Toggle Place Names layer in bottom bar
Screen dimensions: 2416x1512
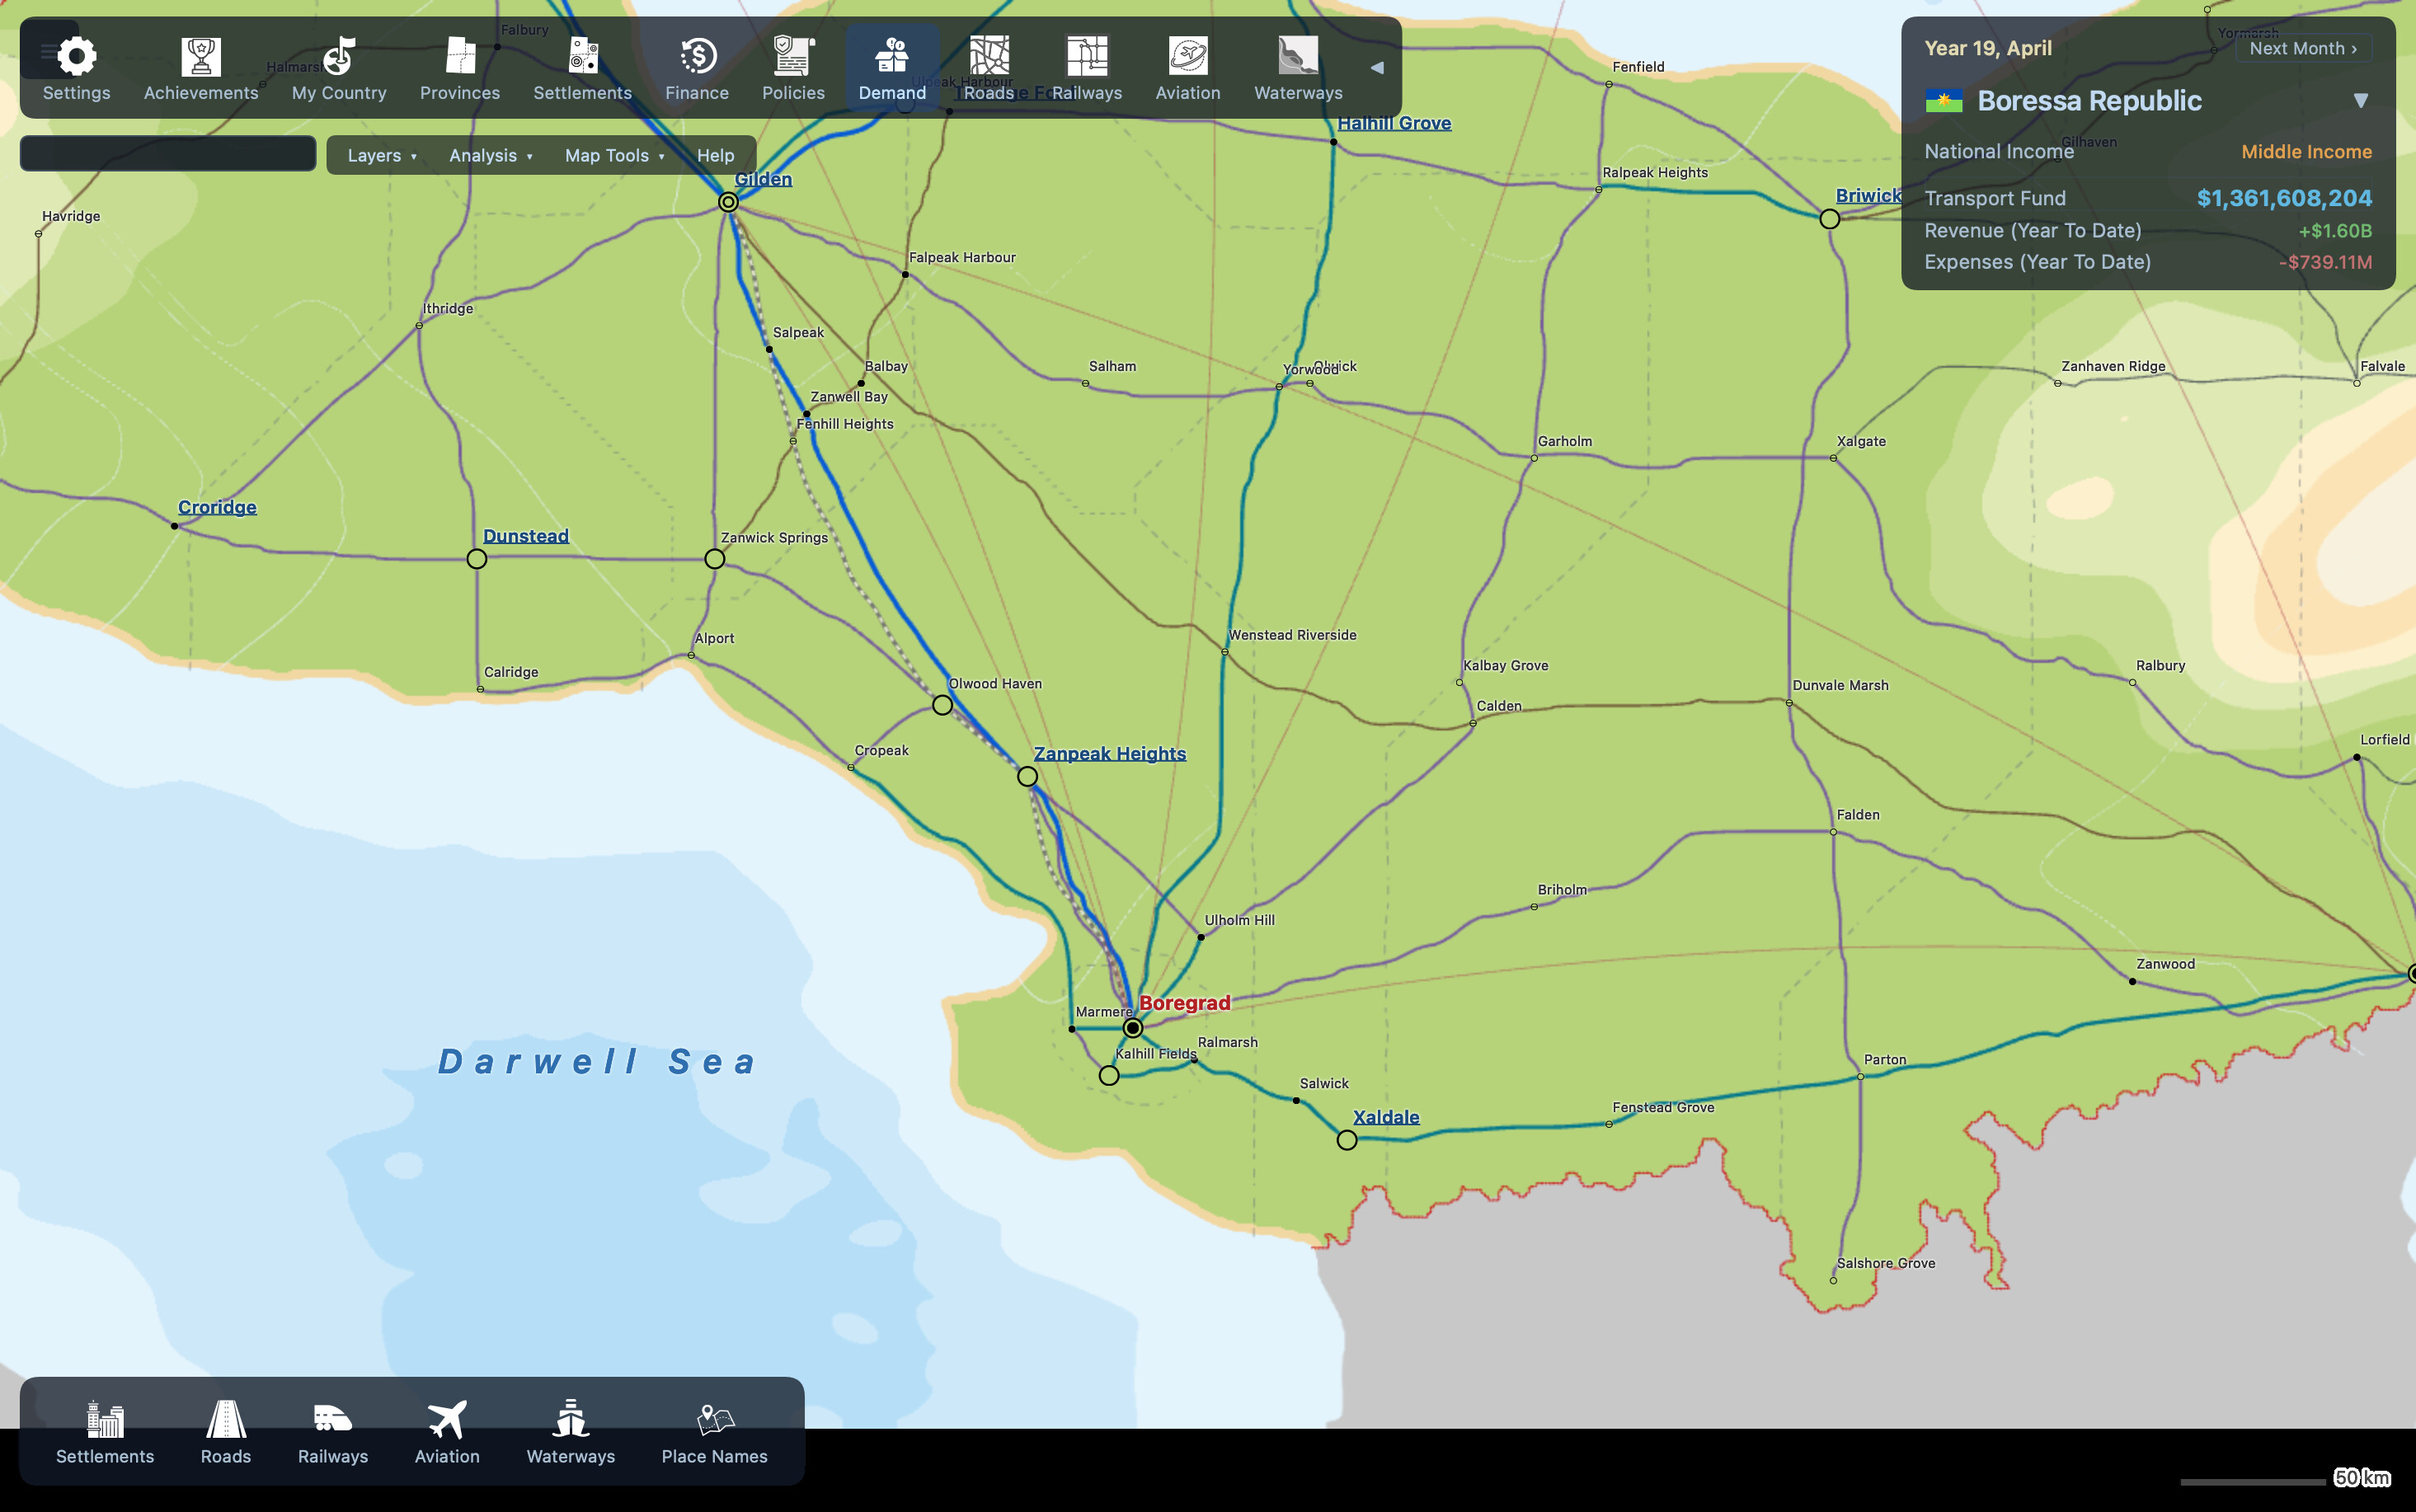pyautogui.click(x=714, y=1432)
